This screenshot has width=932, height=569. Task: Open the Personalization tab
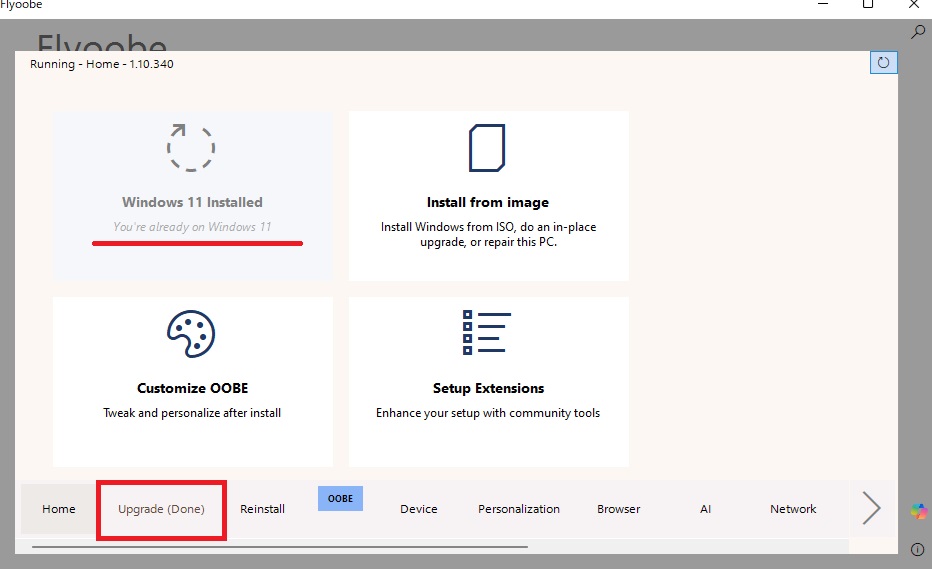[519, 509]
